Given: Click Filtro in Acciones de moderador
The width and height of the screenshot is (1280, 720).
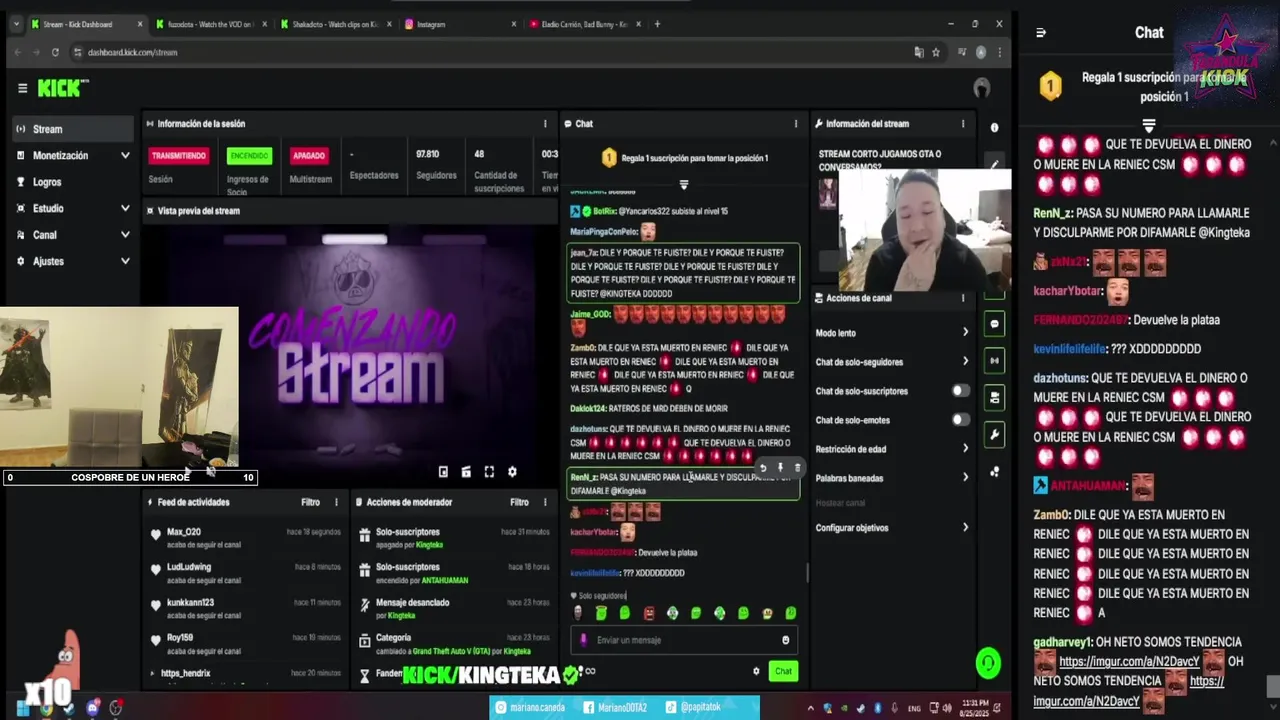Looking at the screenshot, I should (519, 502).
